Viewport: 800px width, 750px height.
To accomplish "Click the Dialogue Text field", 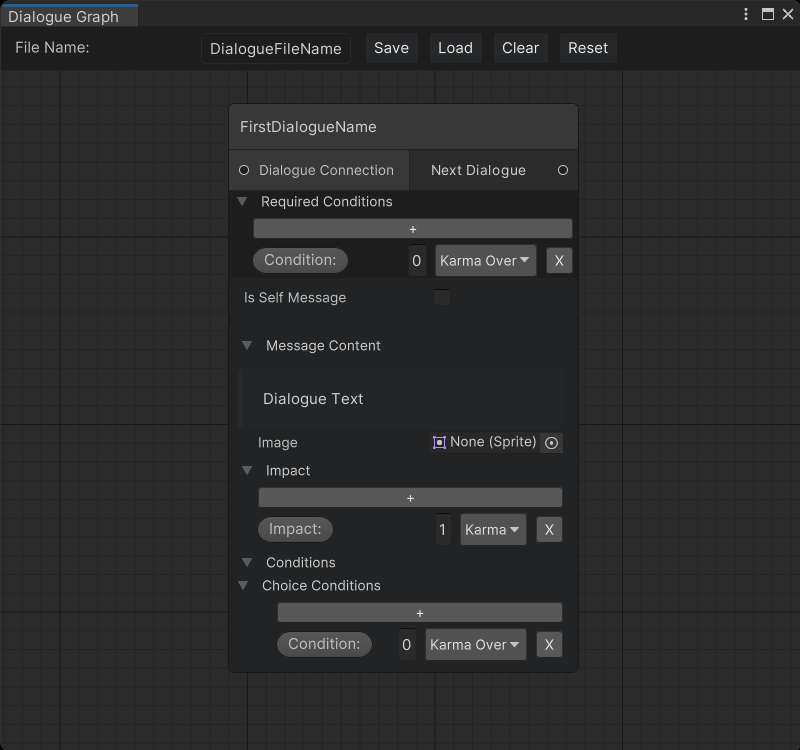I will tap(400, 399).
